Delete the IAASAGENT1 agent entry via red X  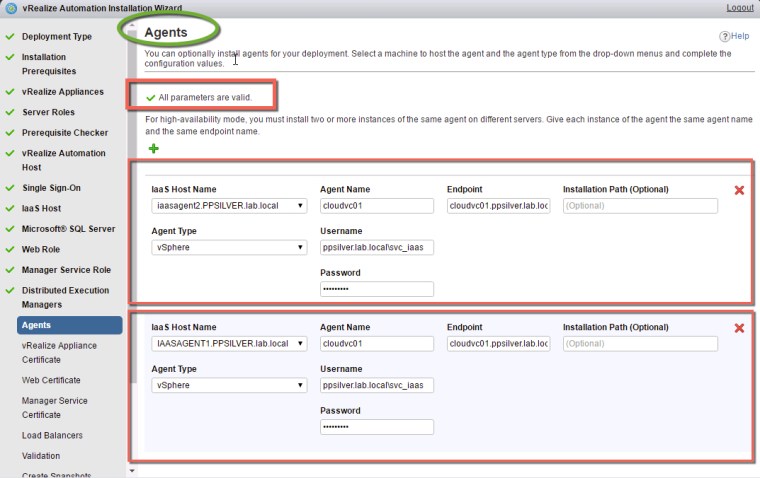click(x=739, y=328)
